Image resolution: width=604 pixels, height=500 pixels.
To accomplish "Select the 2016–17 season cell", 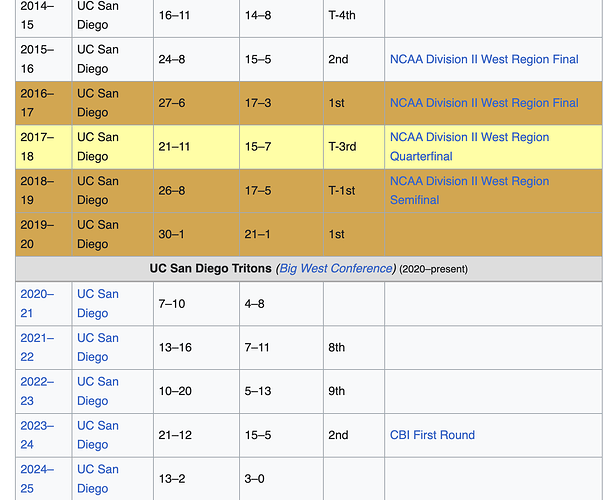I will coord(44,103).
